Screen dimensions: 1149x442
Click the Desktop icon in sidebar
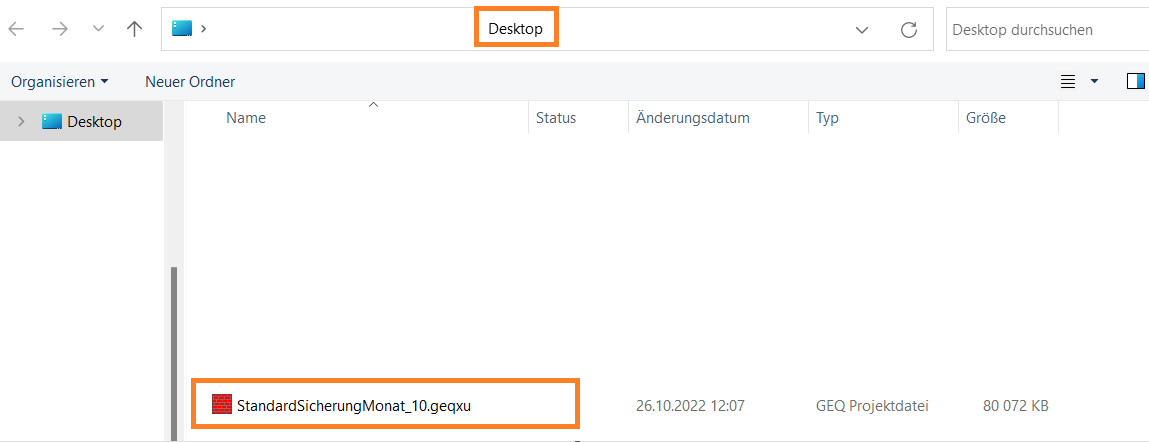(x=52, y=122)
